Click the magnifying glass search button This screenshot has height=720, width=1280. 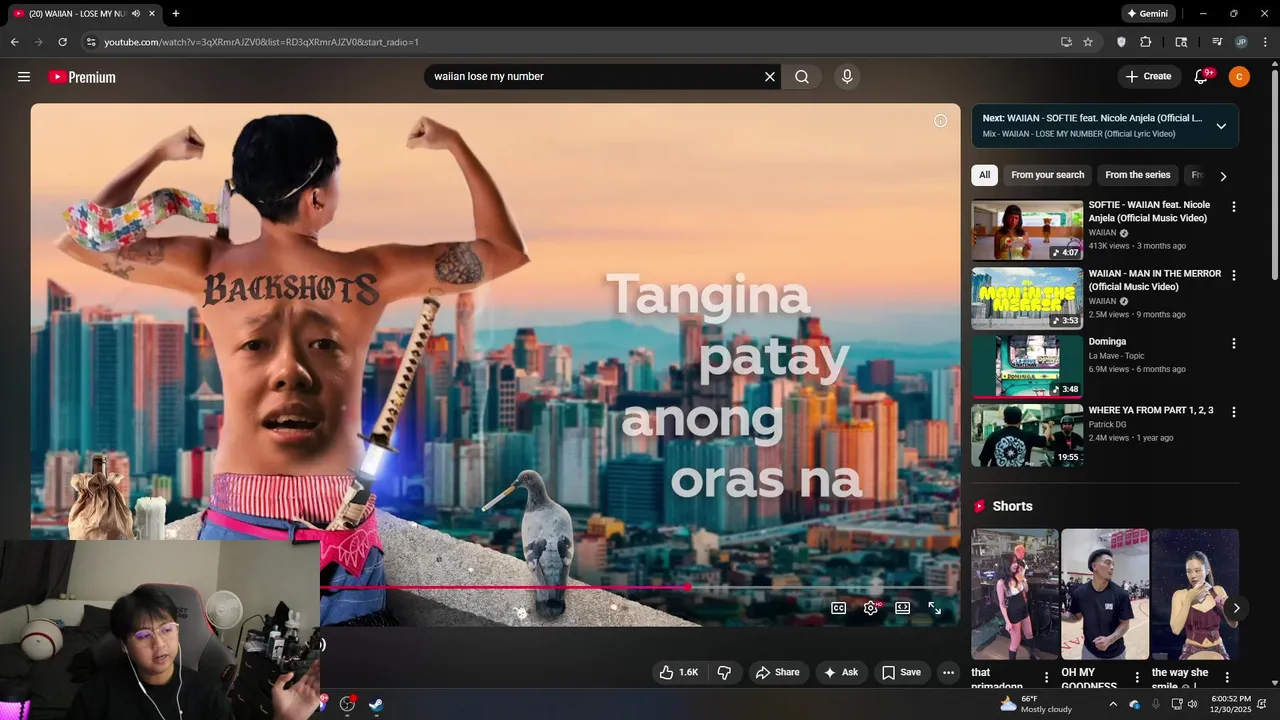(802, 77)
